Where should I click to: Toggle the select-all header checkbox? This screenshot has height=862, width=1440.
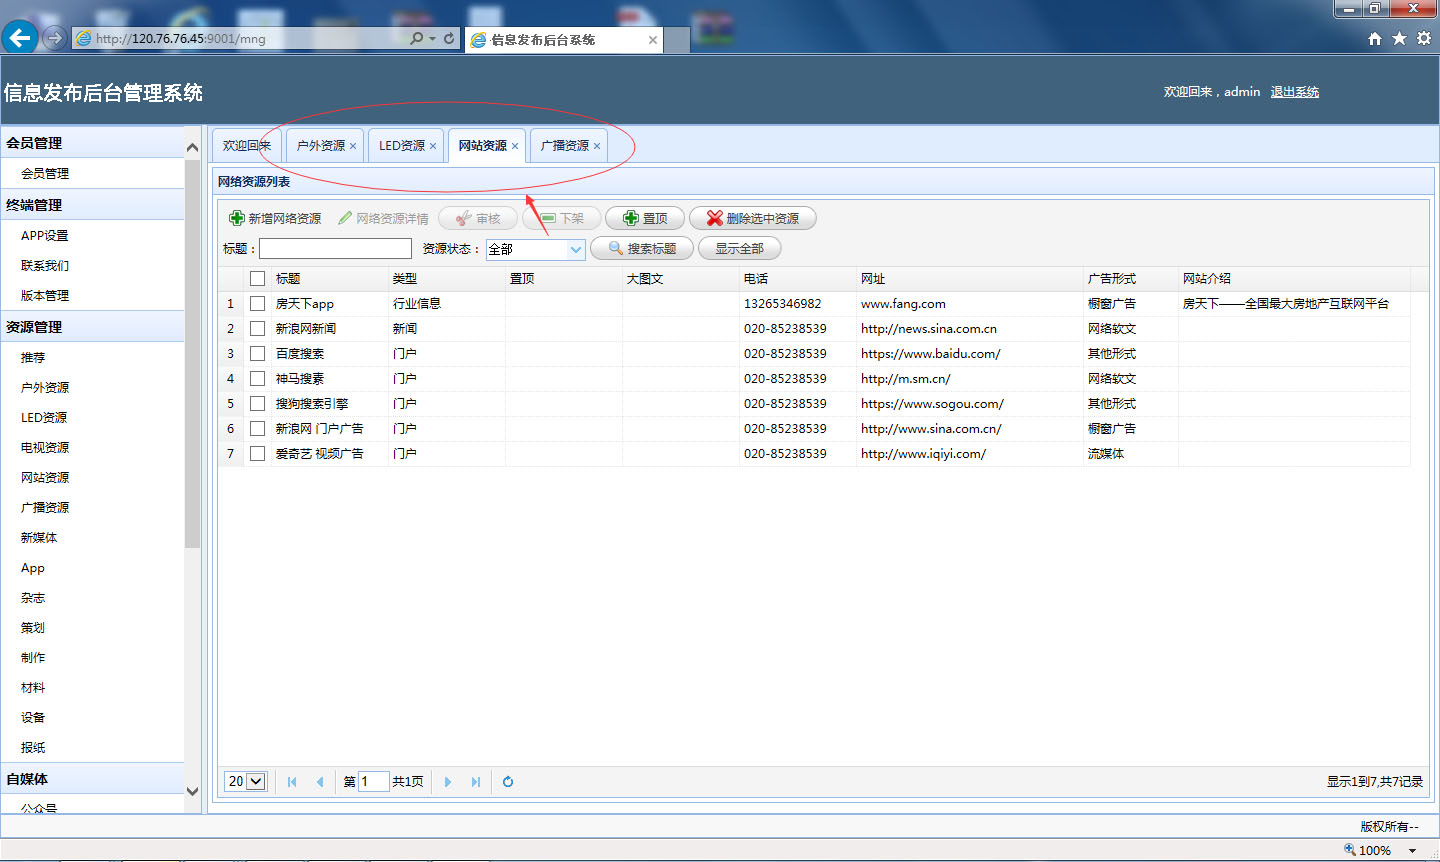[257, 279]
